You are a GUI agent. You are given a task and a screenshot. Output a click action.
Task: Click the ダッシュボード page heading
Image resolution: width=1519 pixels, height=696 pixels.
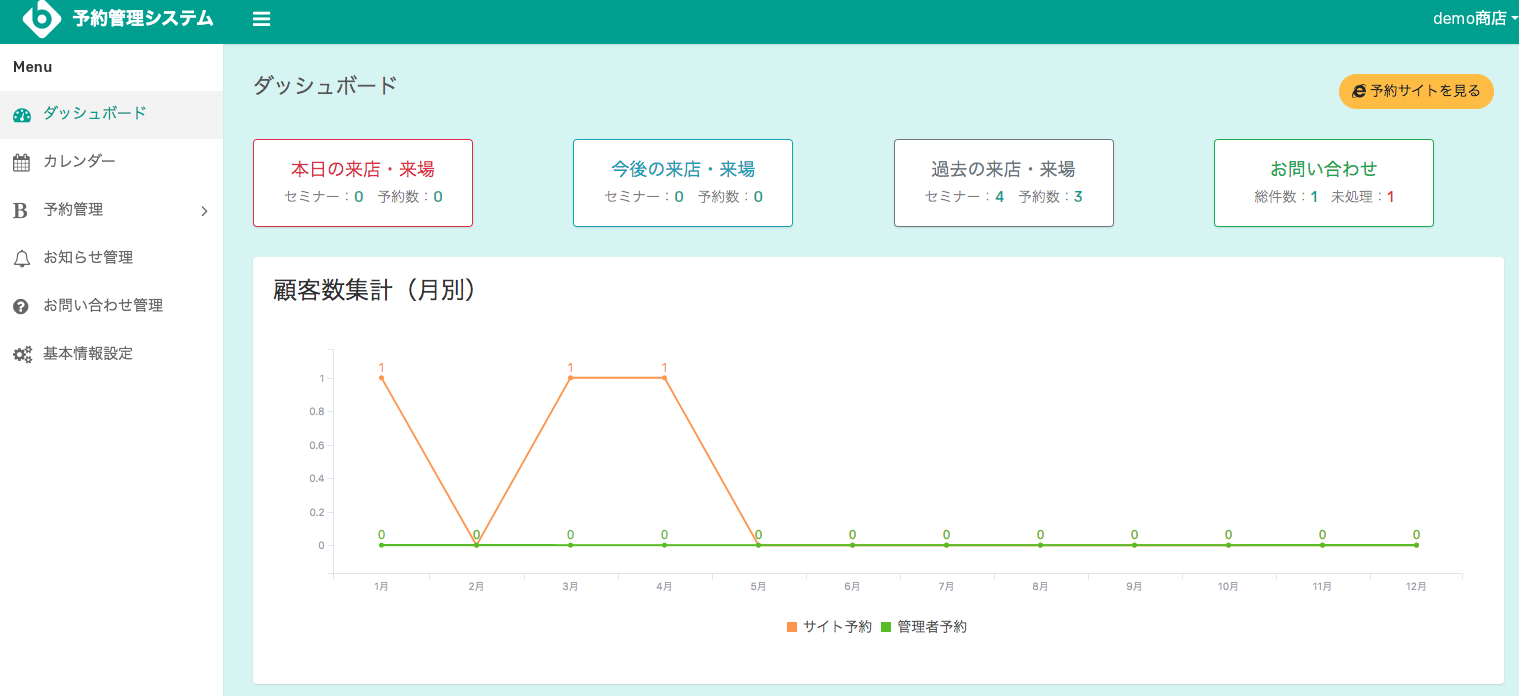pyautogui.click(x=325, y=85)
